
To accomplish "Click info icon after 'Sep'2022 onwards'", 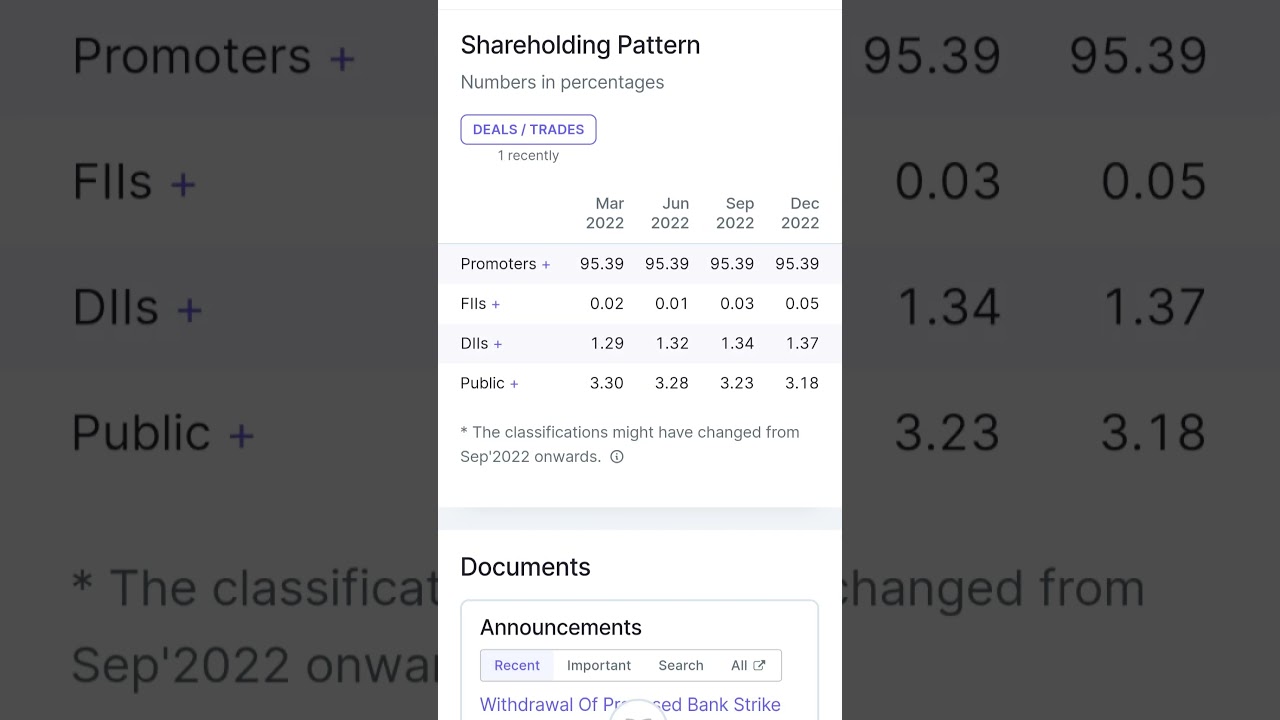I will click(617, 457).
